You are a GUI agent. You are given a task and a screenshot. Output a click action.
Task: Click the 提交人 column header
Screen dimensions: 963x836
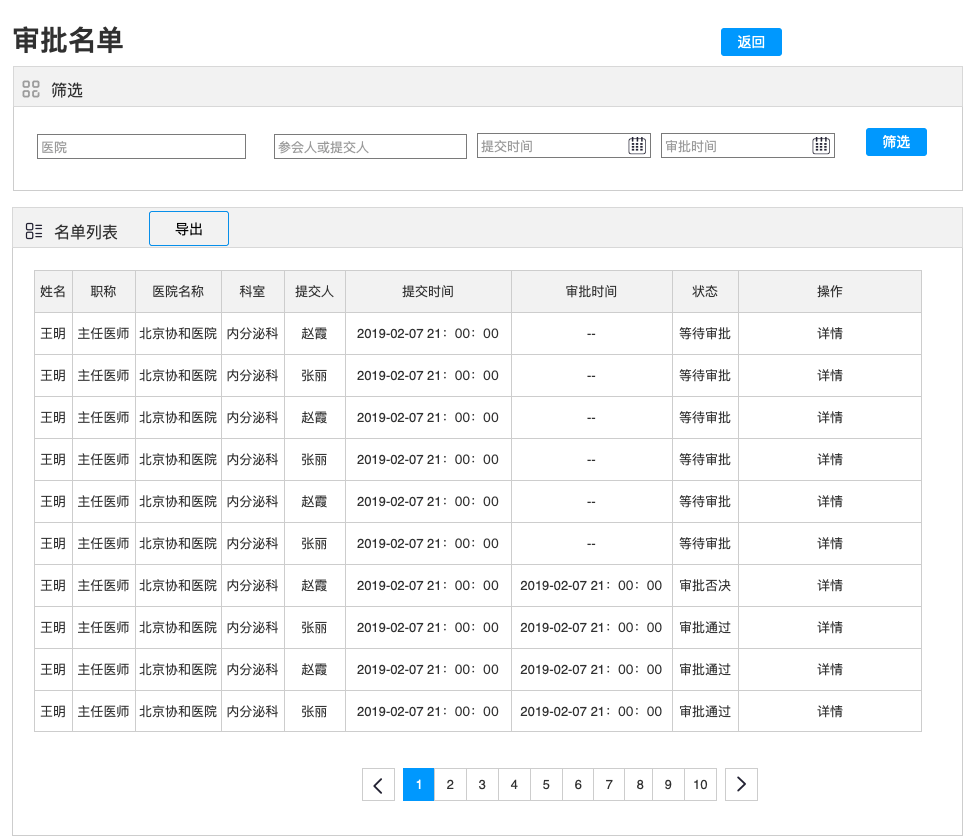(314, 291)
